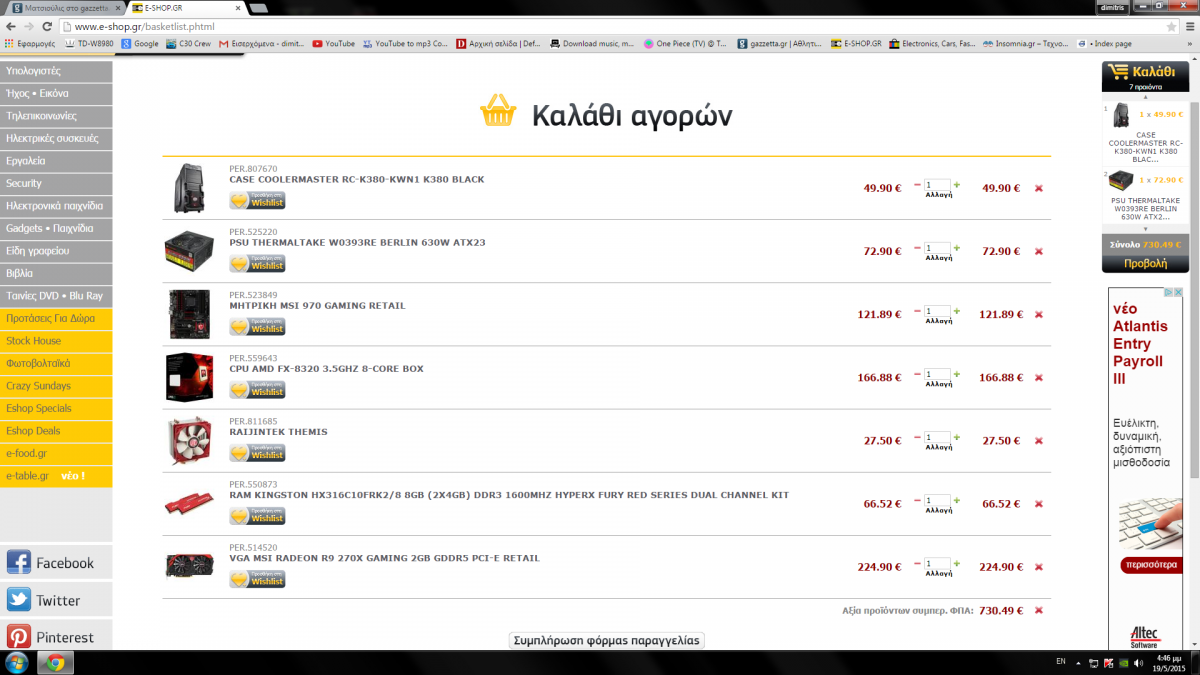1200x675 pixels.
Task: Open the MSI Radeon R9 270X image
Action: coord(189,566)
